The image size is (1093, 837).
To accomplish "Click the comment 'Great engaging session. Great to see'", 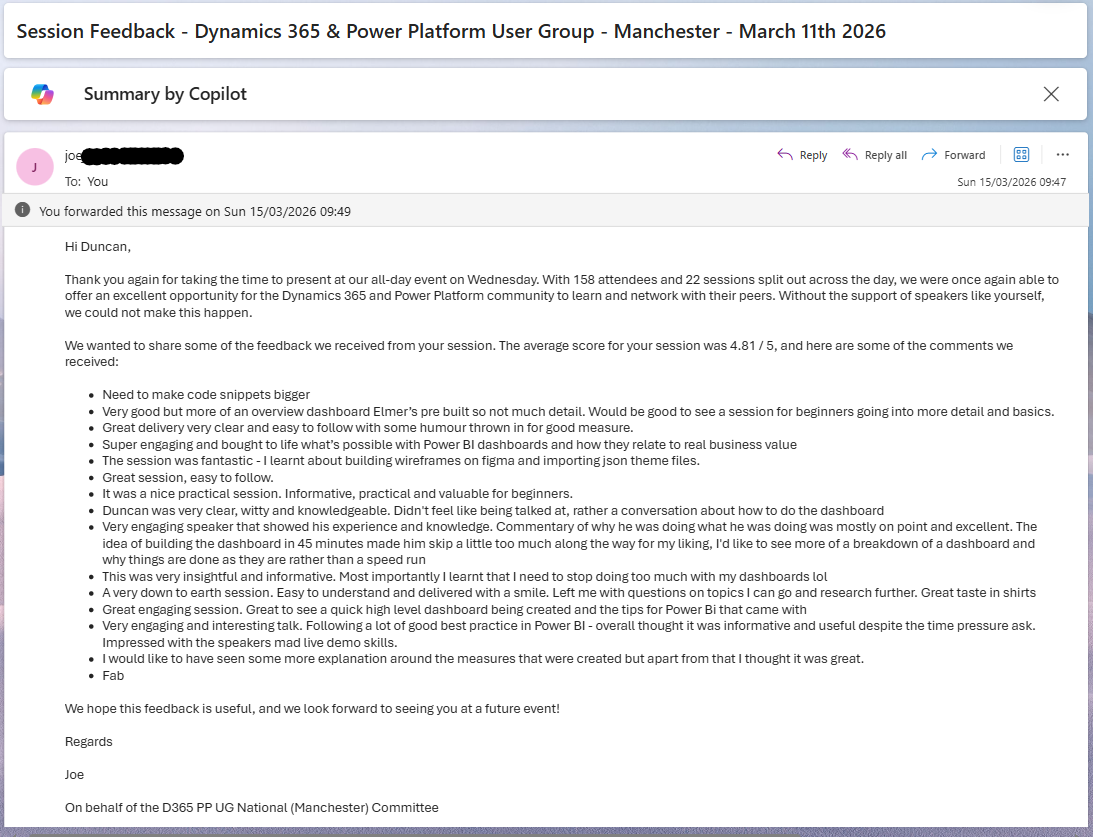I will (454, 609).
